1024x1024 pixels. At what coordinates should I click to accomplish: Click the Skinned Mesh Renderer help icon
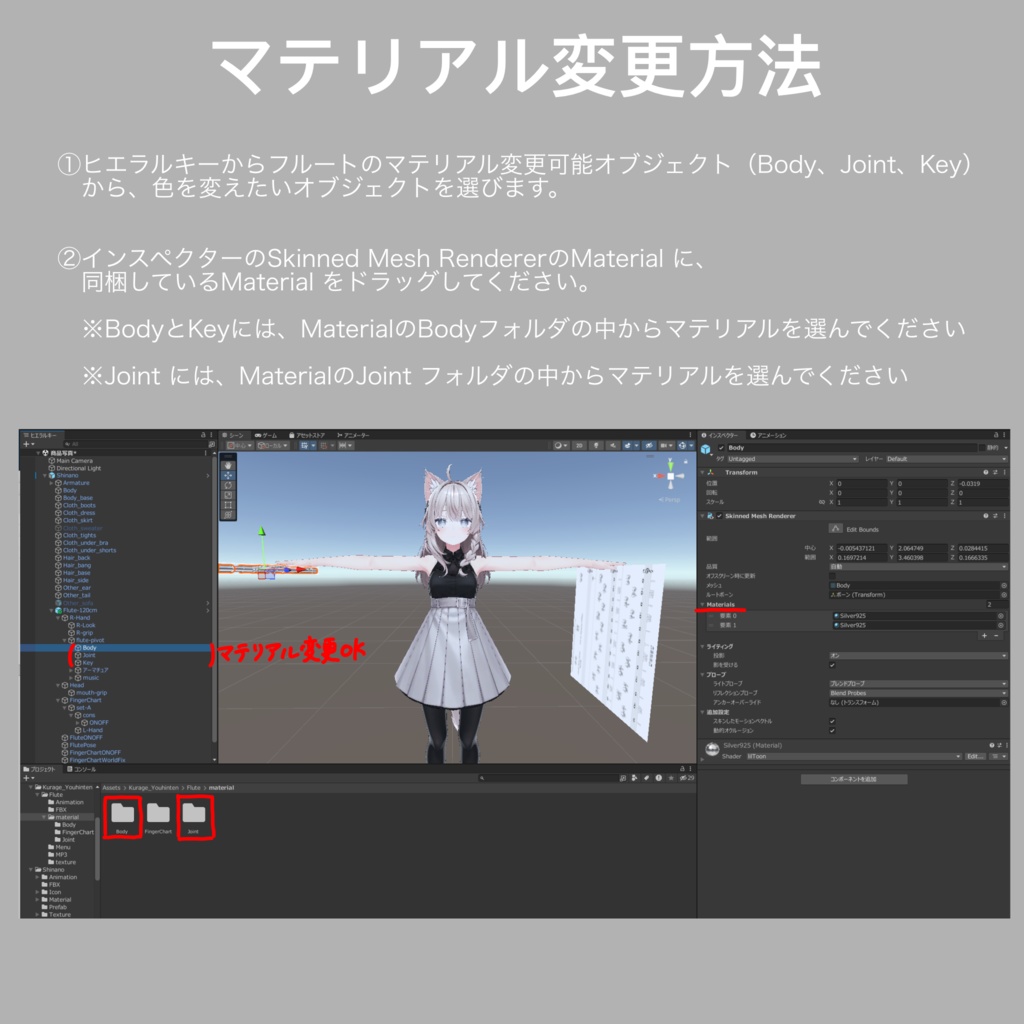985,515
